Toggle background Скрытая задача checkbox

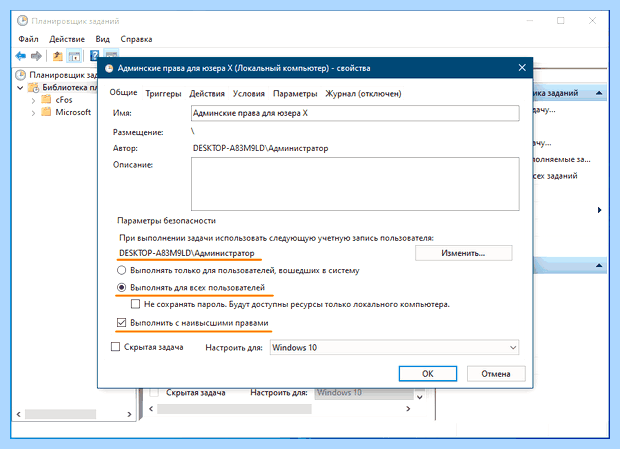pyautogui.click(x=154, y=392)
